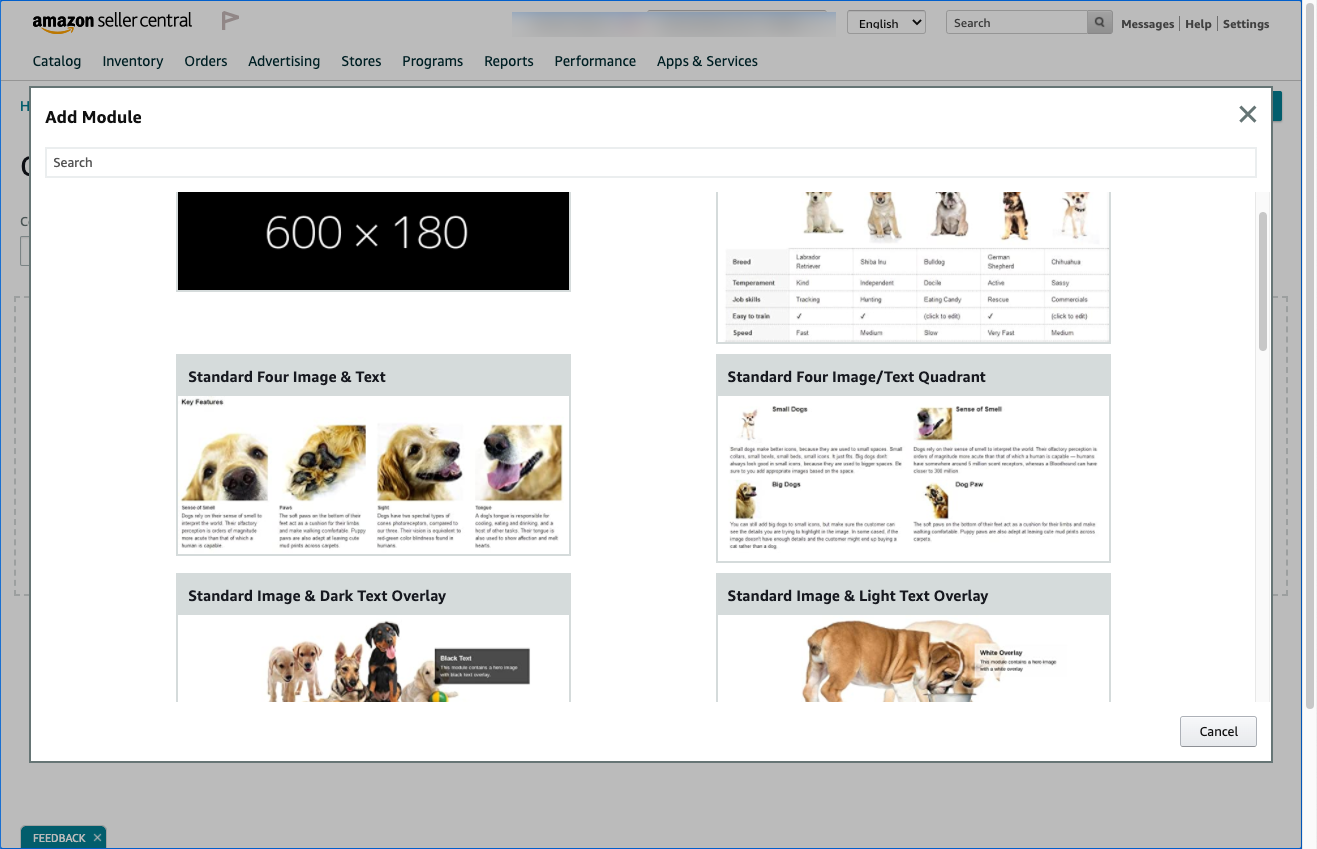
Task: Open the Apps & Services menu
Action: tap(707, 61)
